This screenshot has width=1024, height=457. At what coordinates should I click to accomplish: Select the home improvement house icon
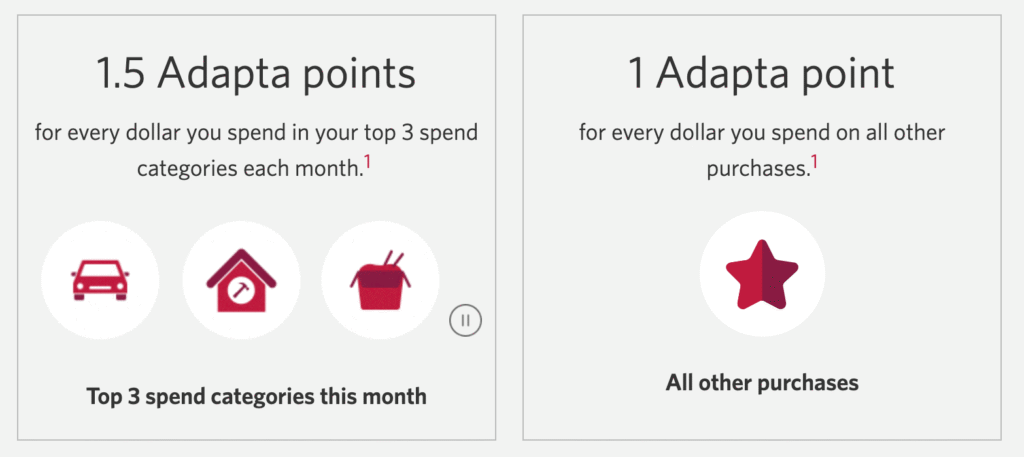click(x=241, y=280)
